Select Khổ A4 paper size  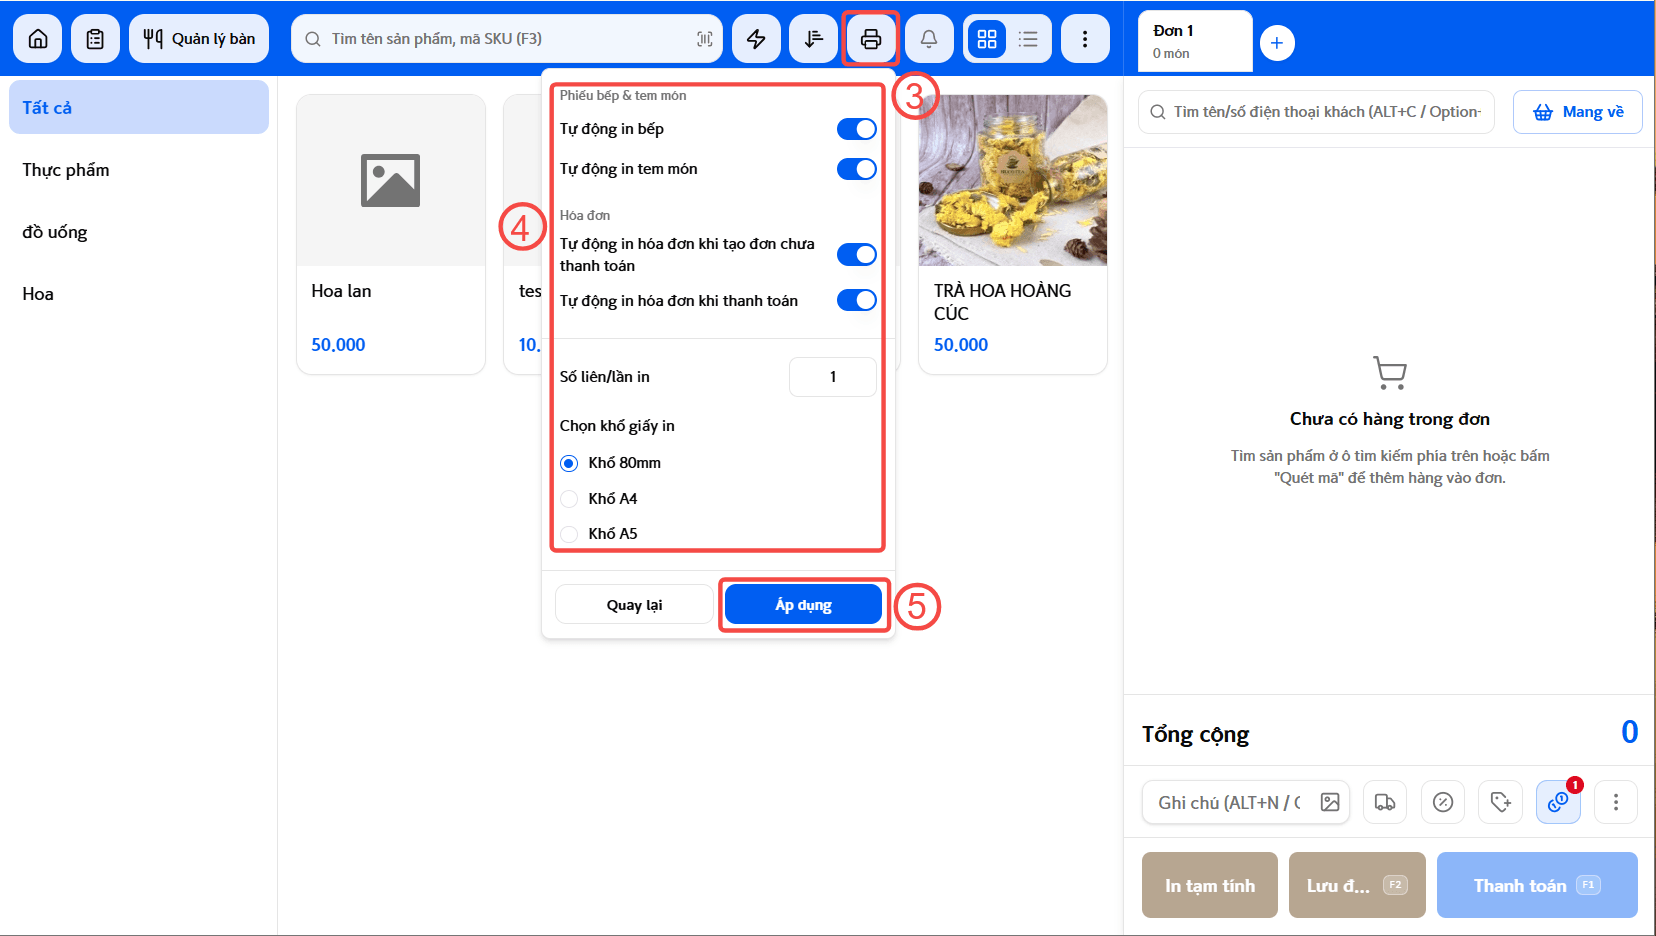(600, 499)
